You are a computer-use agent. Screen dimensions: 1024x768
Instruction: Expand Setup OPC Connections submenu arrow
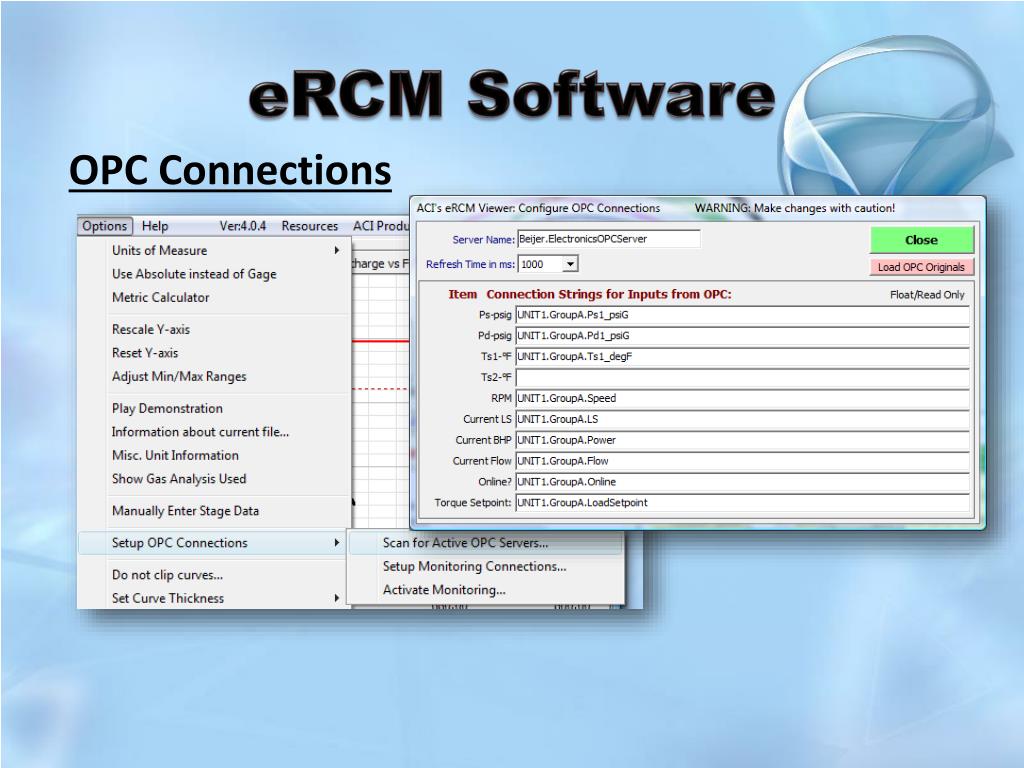337,543
